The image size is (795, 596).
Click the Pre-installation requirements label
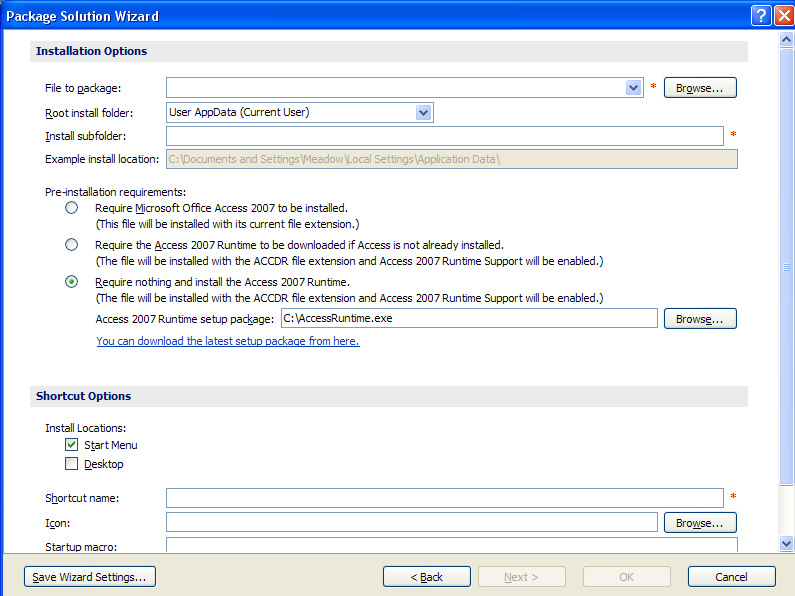click(x=116, y=192)
